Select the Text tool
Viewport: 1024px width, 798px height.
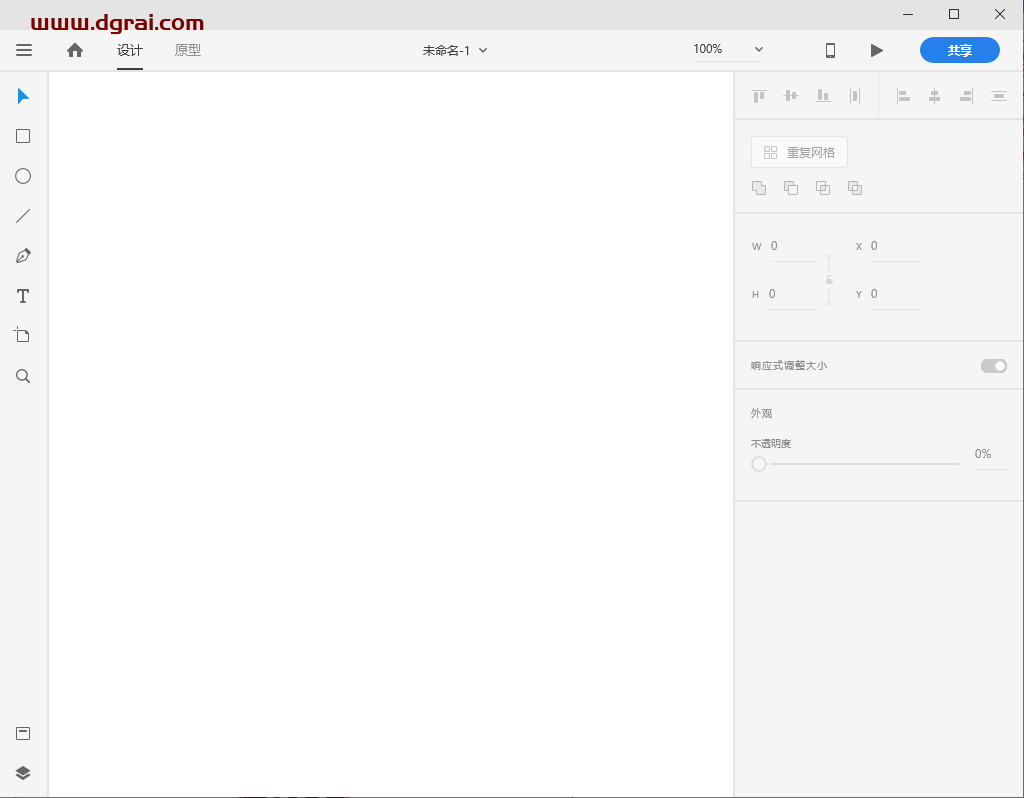coord(23,296)
